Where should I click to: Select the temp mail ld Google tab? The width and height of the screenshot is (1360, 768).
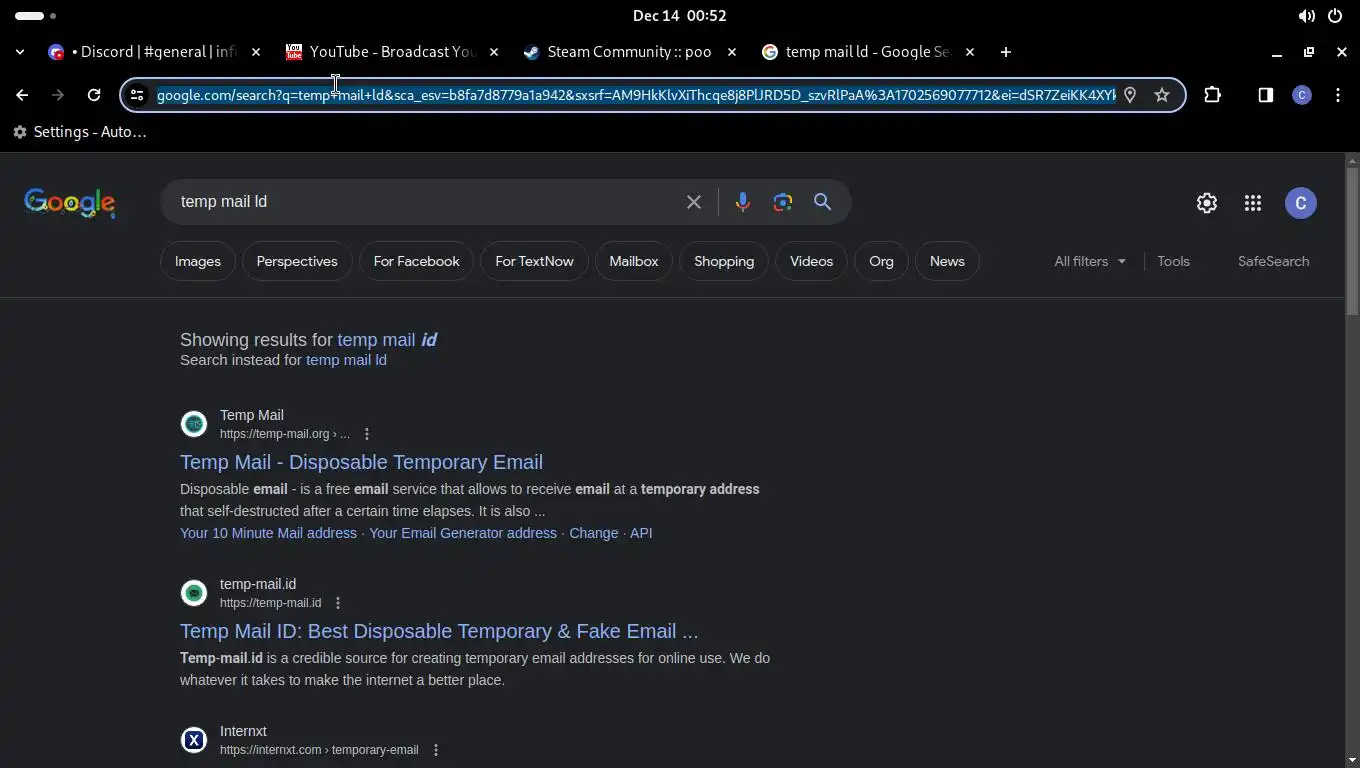(x=868, y=52)
